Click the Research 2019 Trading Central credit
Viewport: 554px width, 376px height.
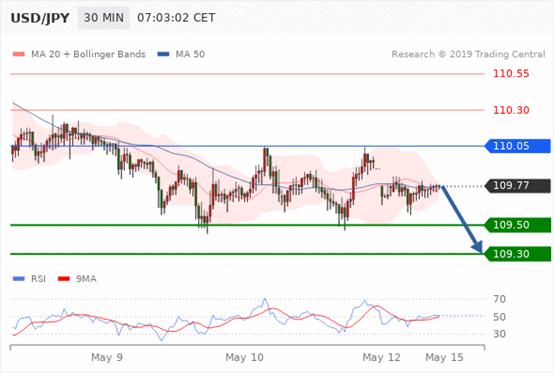point(468,54)
